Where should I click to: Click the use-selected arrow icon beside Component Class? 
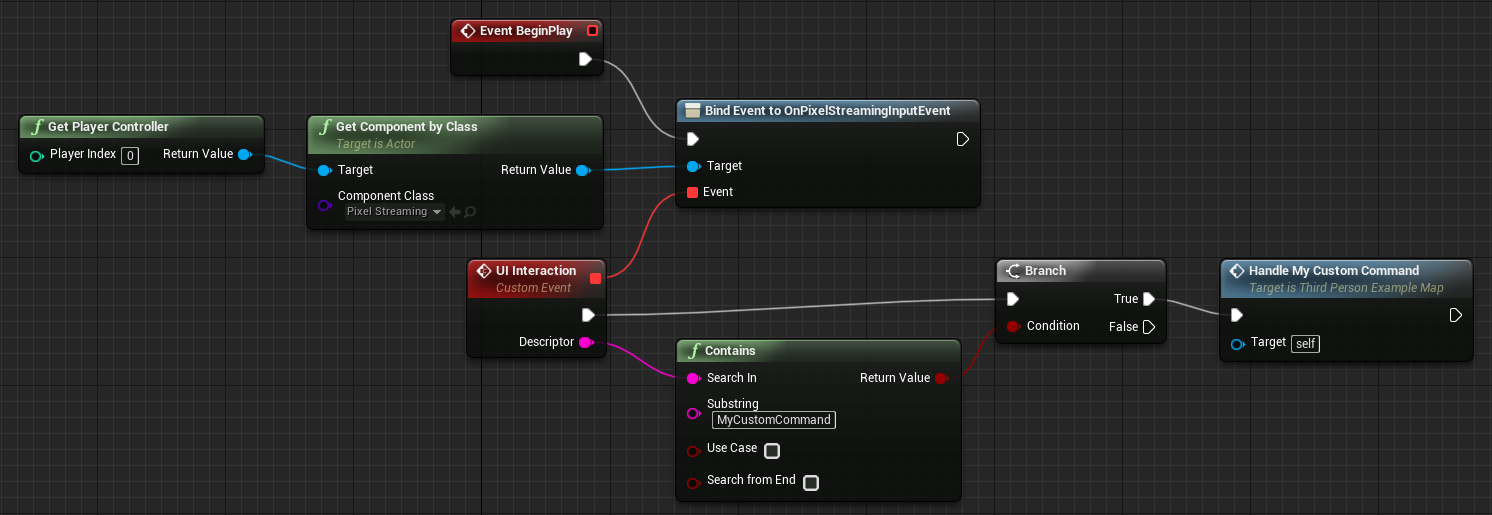click(454, 212)
